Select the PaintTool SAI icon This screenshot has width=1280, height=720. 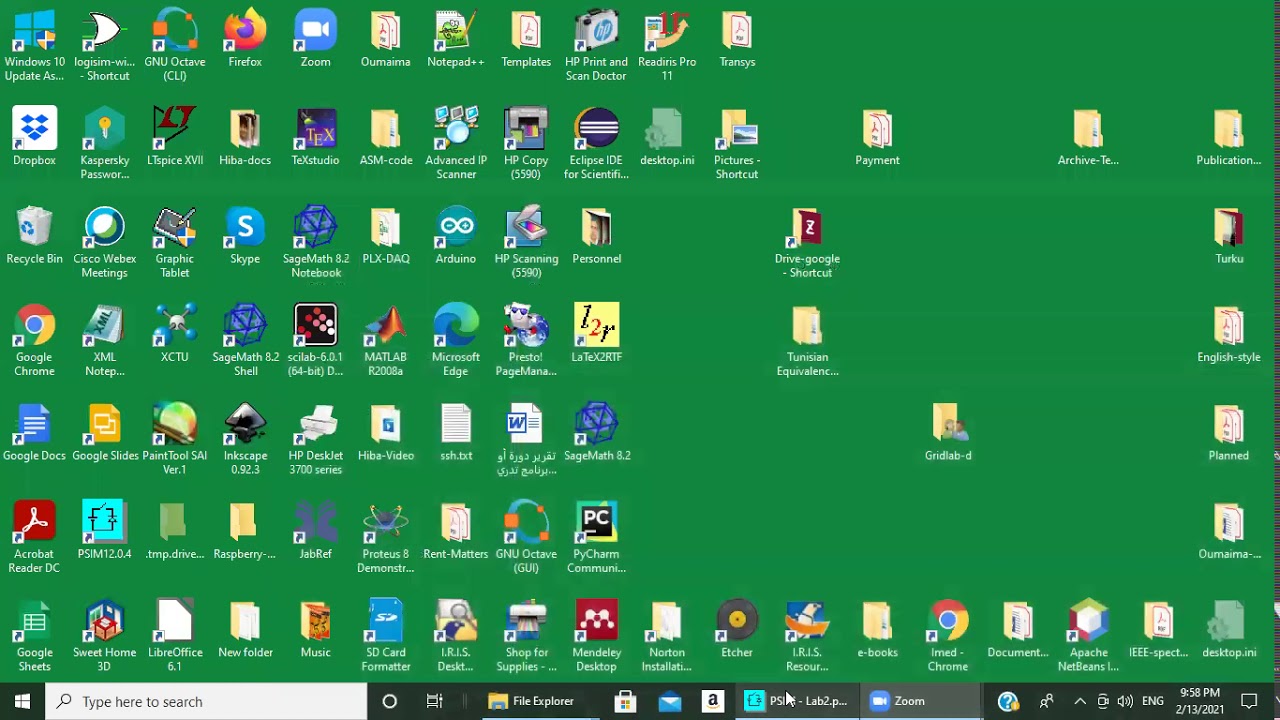[175, 440]
